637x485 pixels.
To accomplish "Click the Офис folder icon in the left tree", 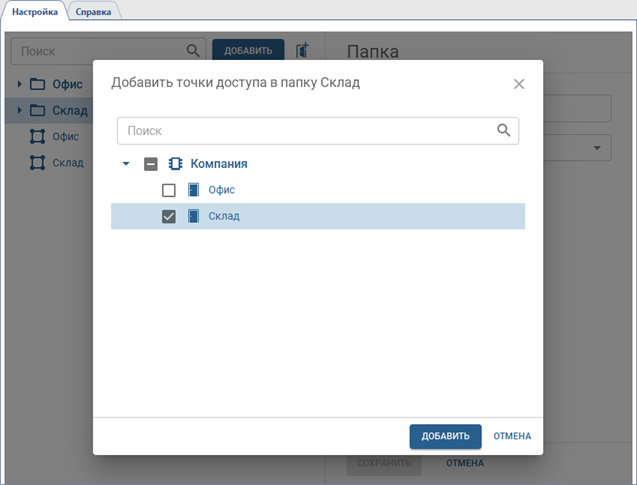I will click(37, 84).
